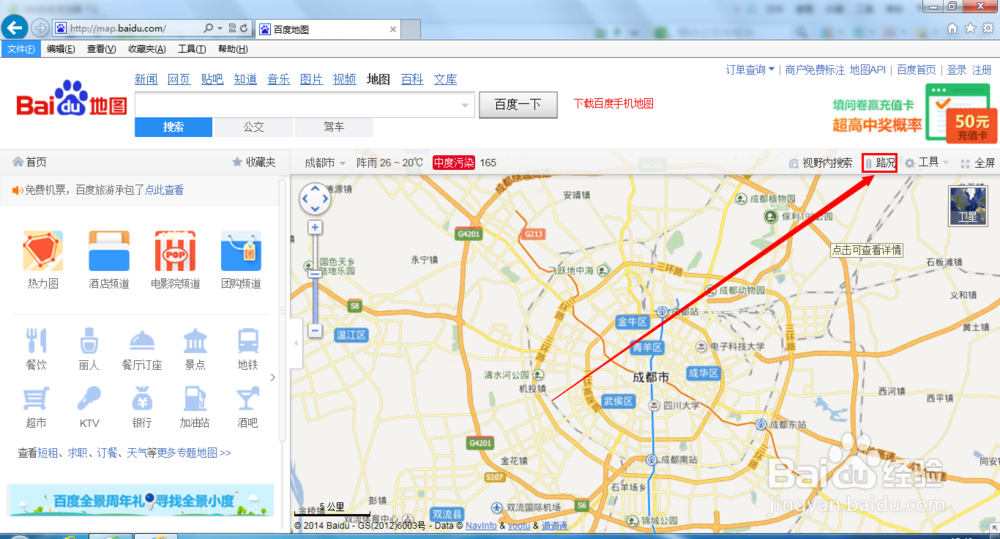Viewport: 1000px width, 539px height.
Task: Switch to 卫星 satellite view thumbnail
Action: coord(967,205)
